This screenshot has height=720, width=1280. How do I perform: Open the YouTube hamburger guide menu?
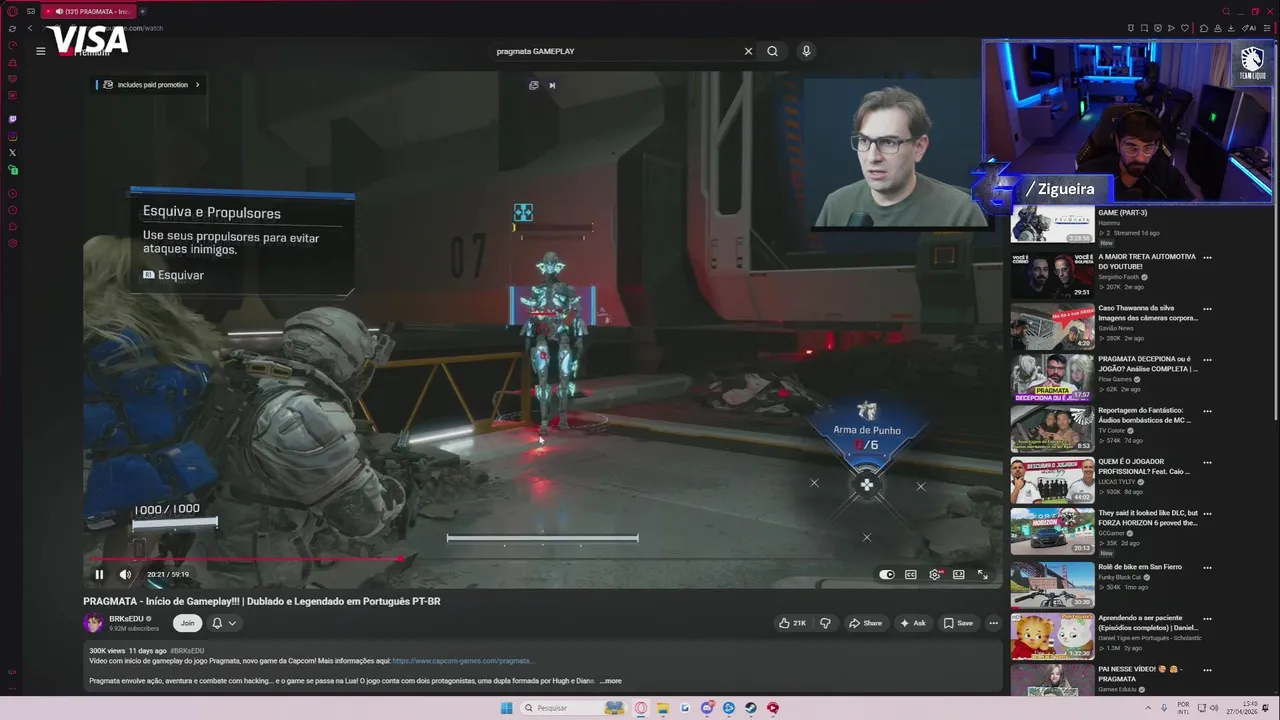[x=41, y=51]
